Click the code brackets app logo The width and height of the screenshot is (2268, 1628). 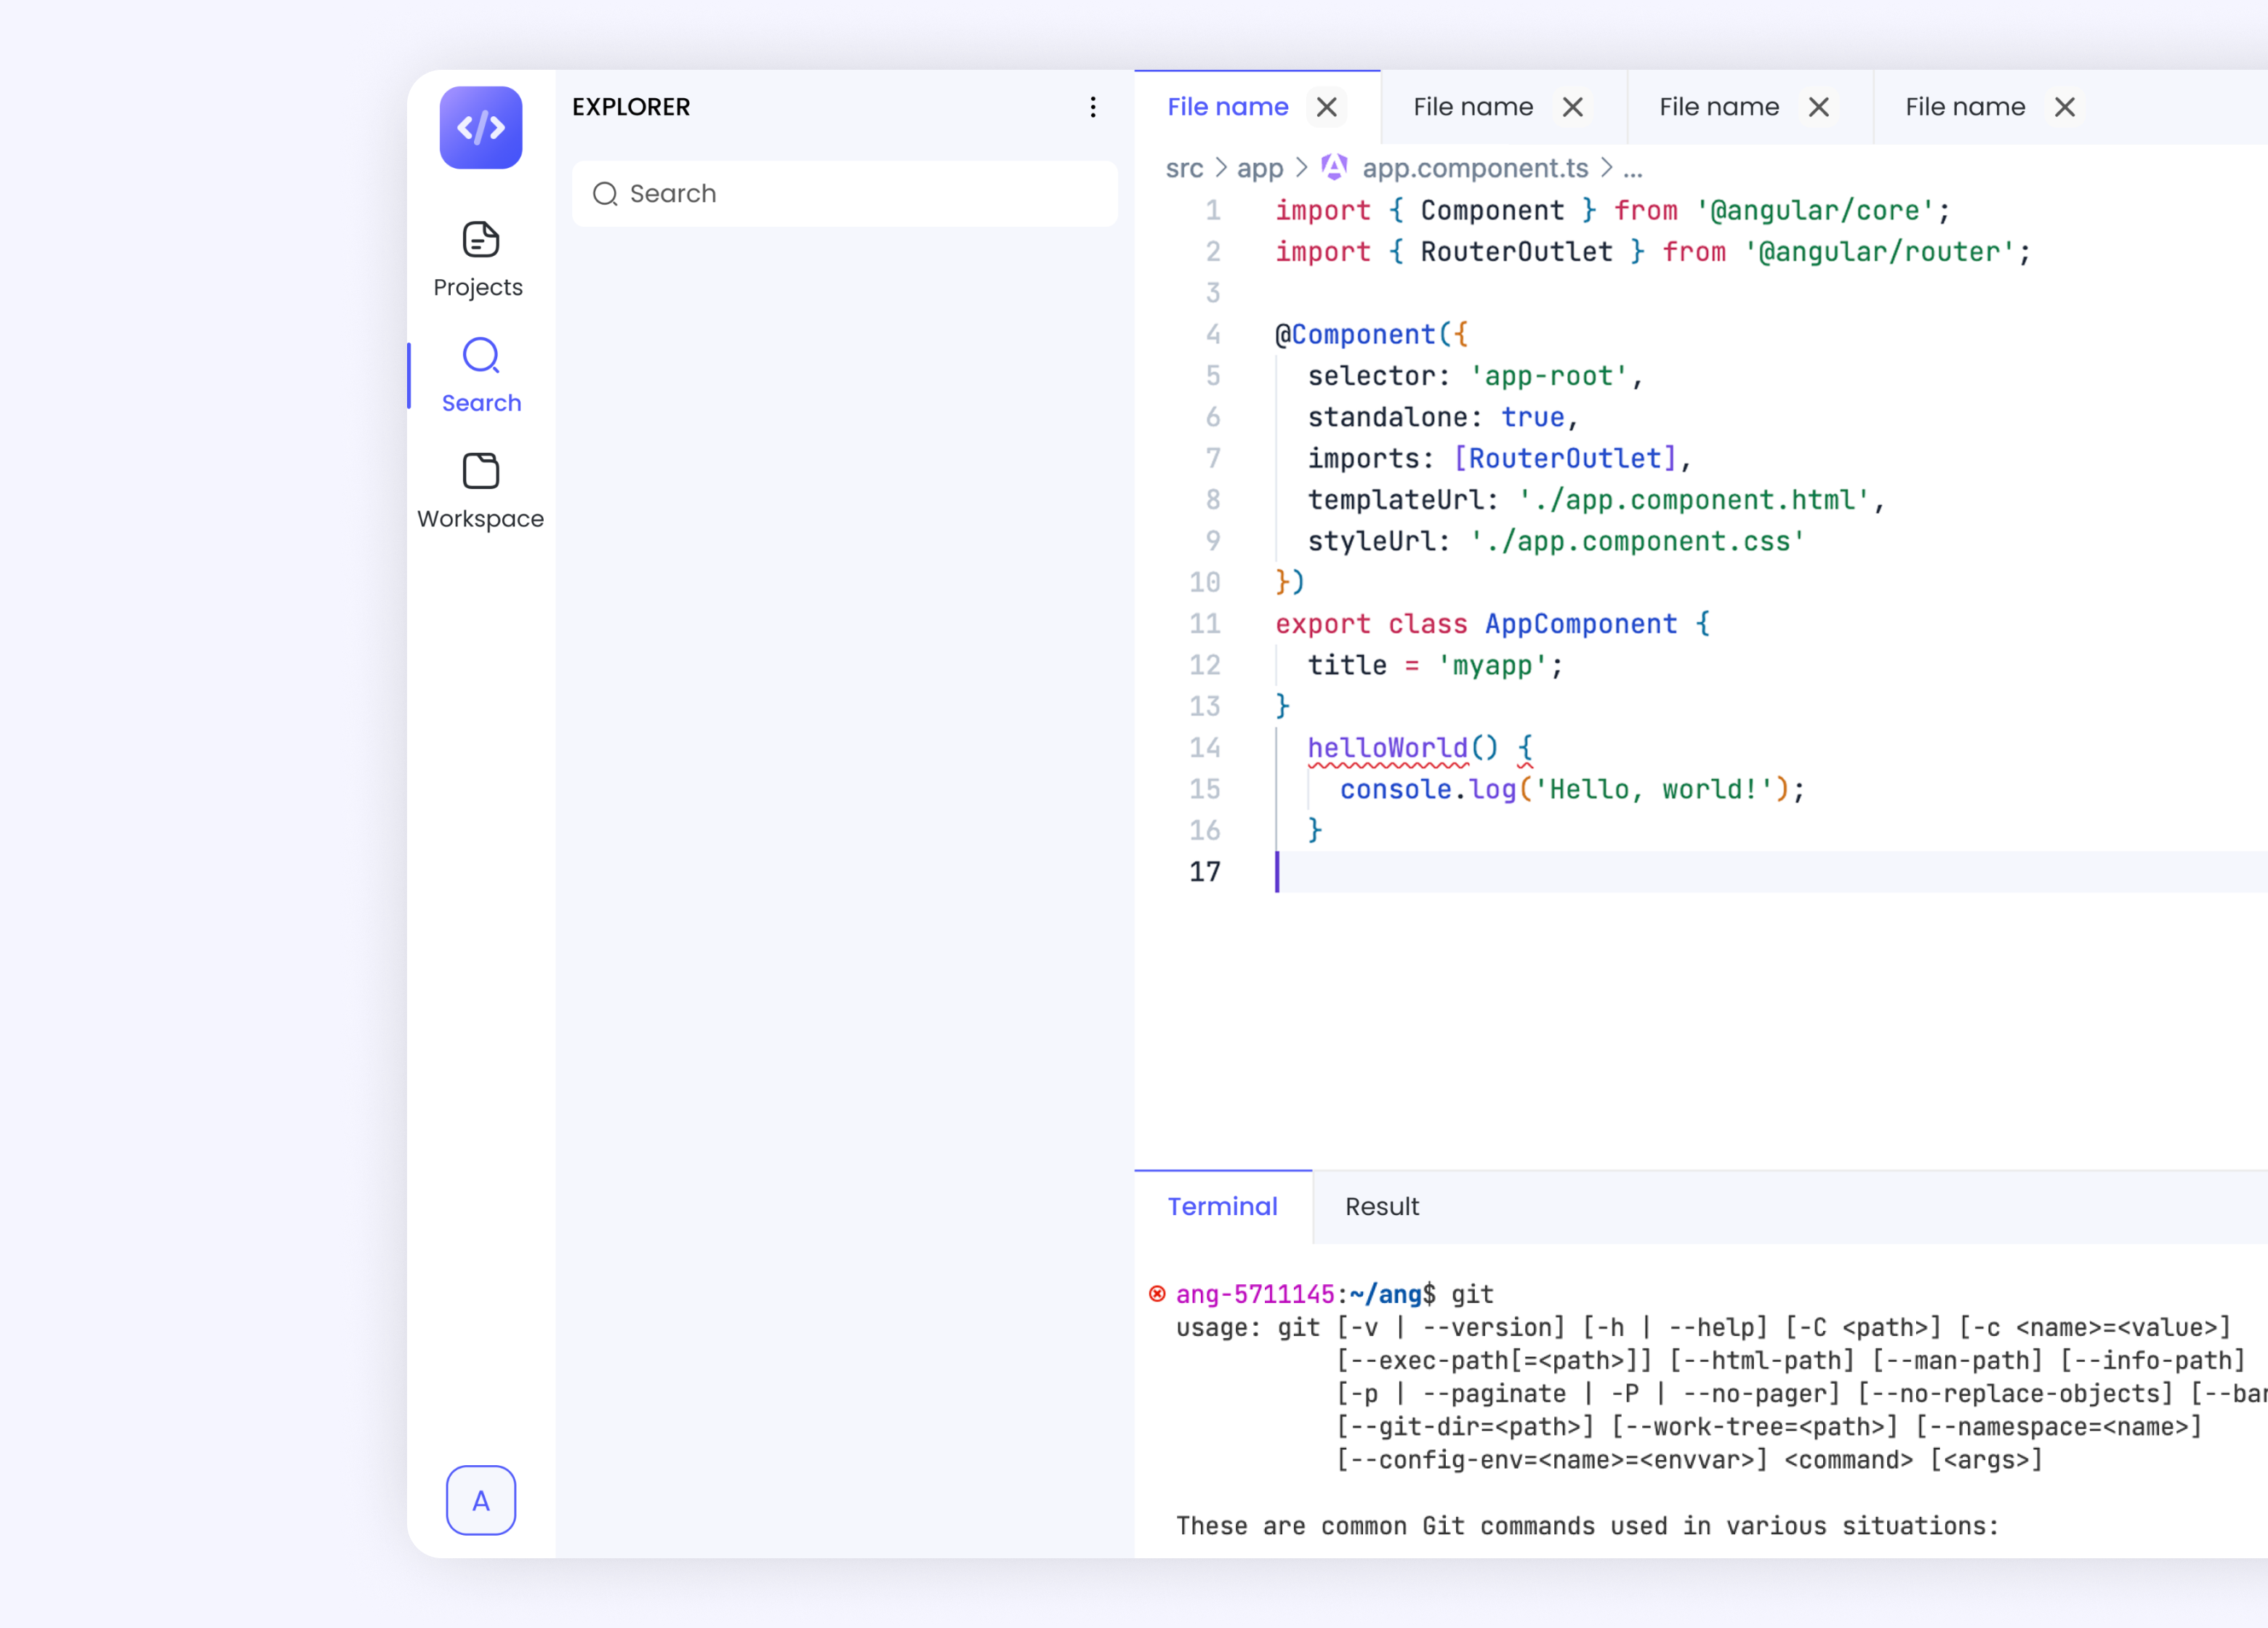481,127
